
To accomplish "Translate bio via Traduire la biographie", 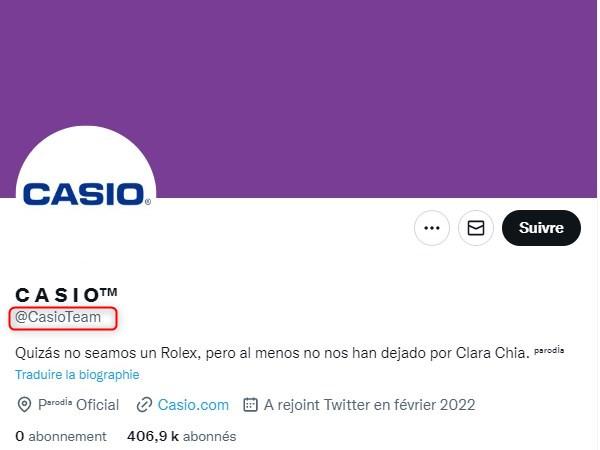I will coord(77,375).
